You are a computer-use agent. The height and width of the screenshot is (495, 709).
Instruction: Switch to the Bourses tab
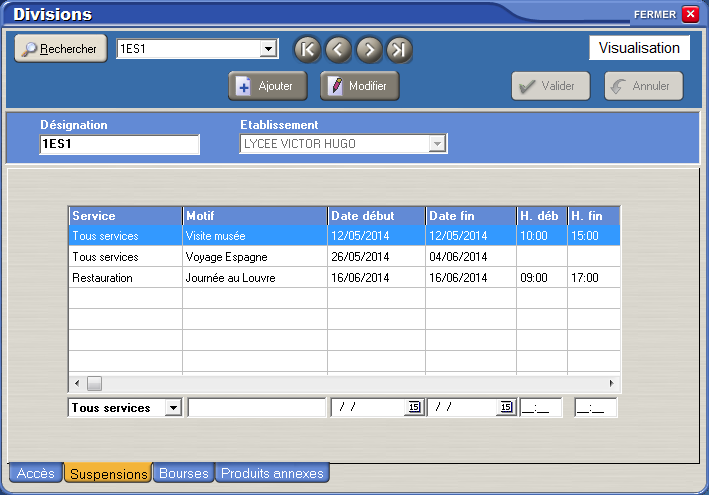pos(184,473)
